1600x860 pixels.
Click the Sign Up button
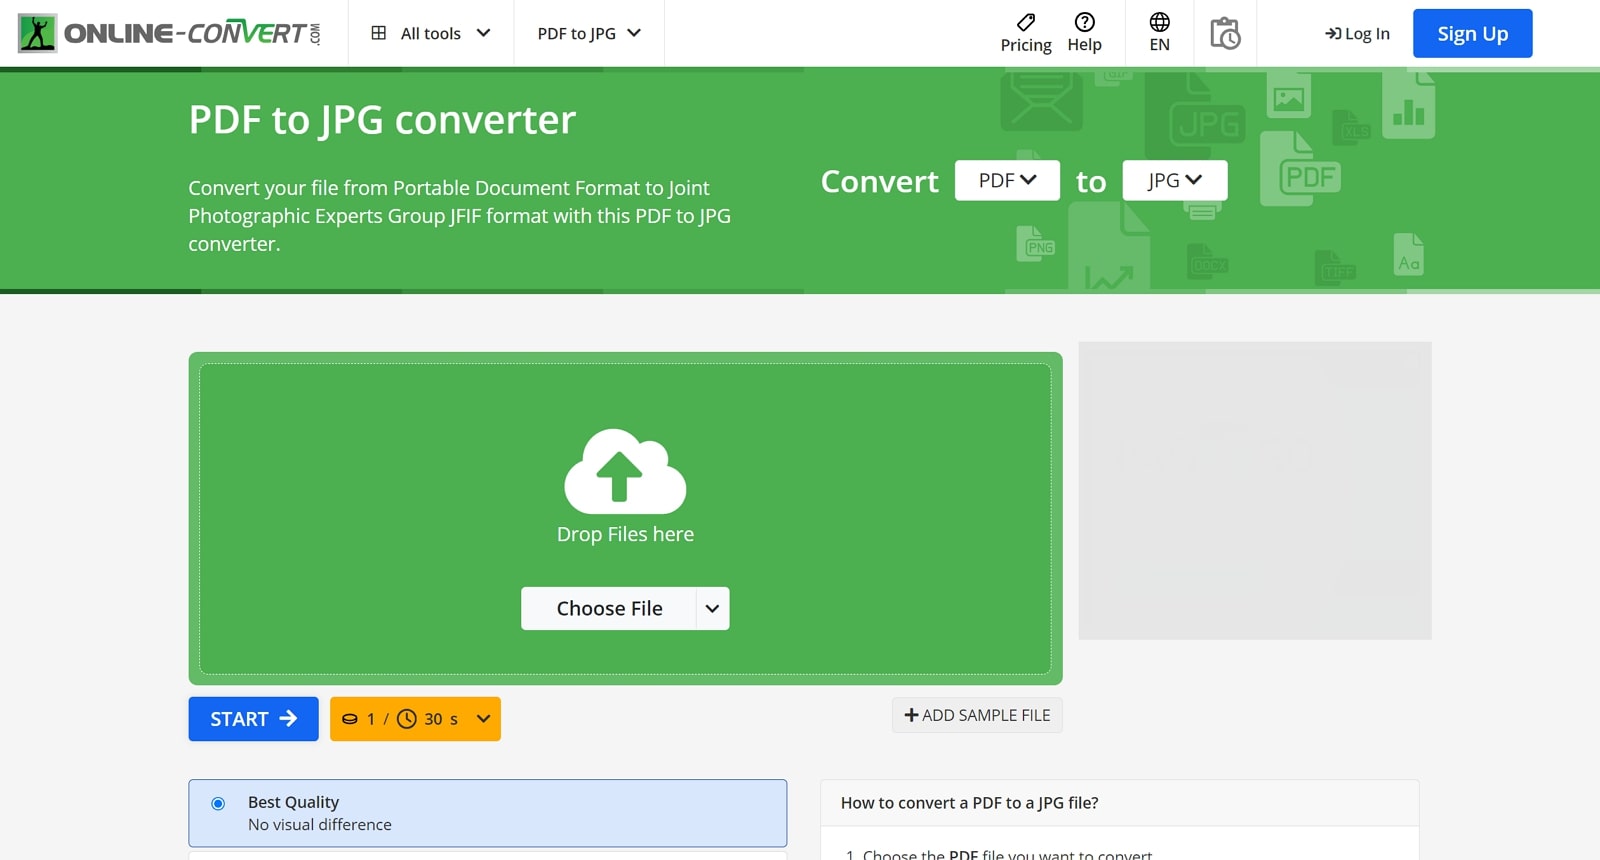click(x=1472, y=33)
